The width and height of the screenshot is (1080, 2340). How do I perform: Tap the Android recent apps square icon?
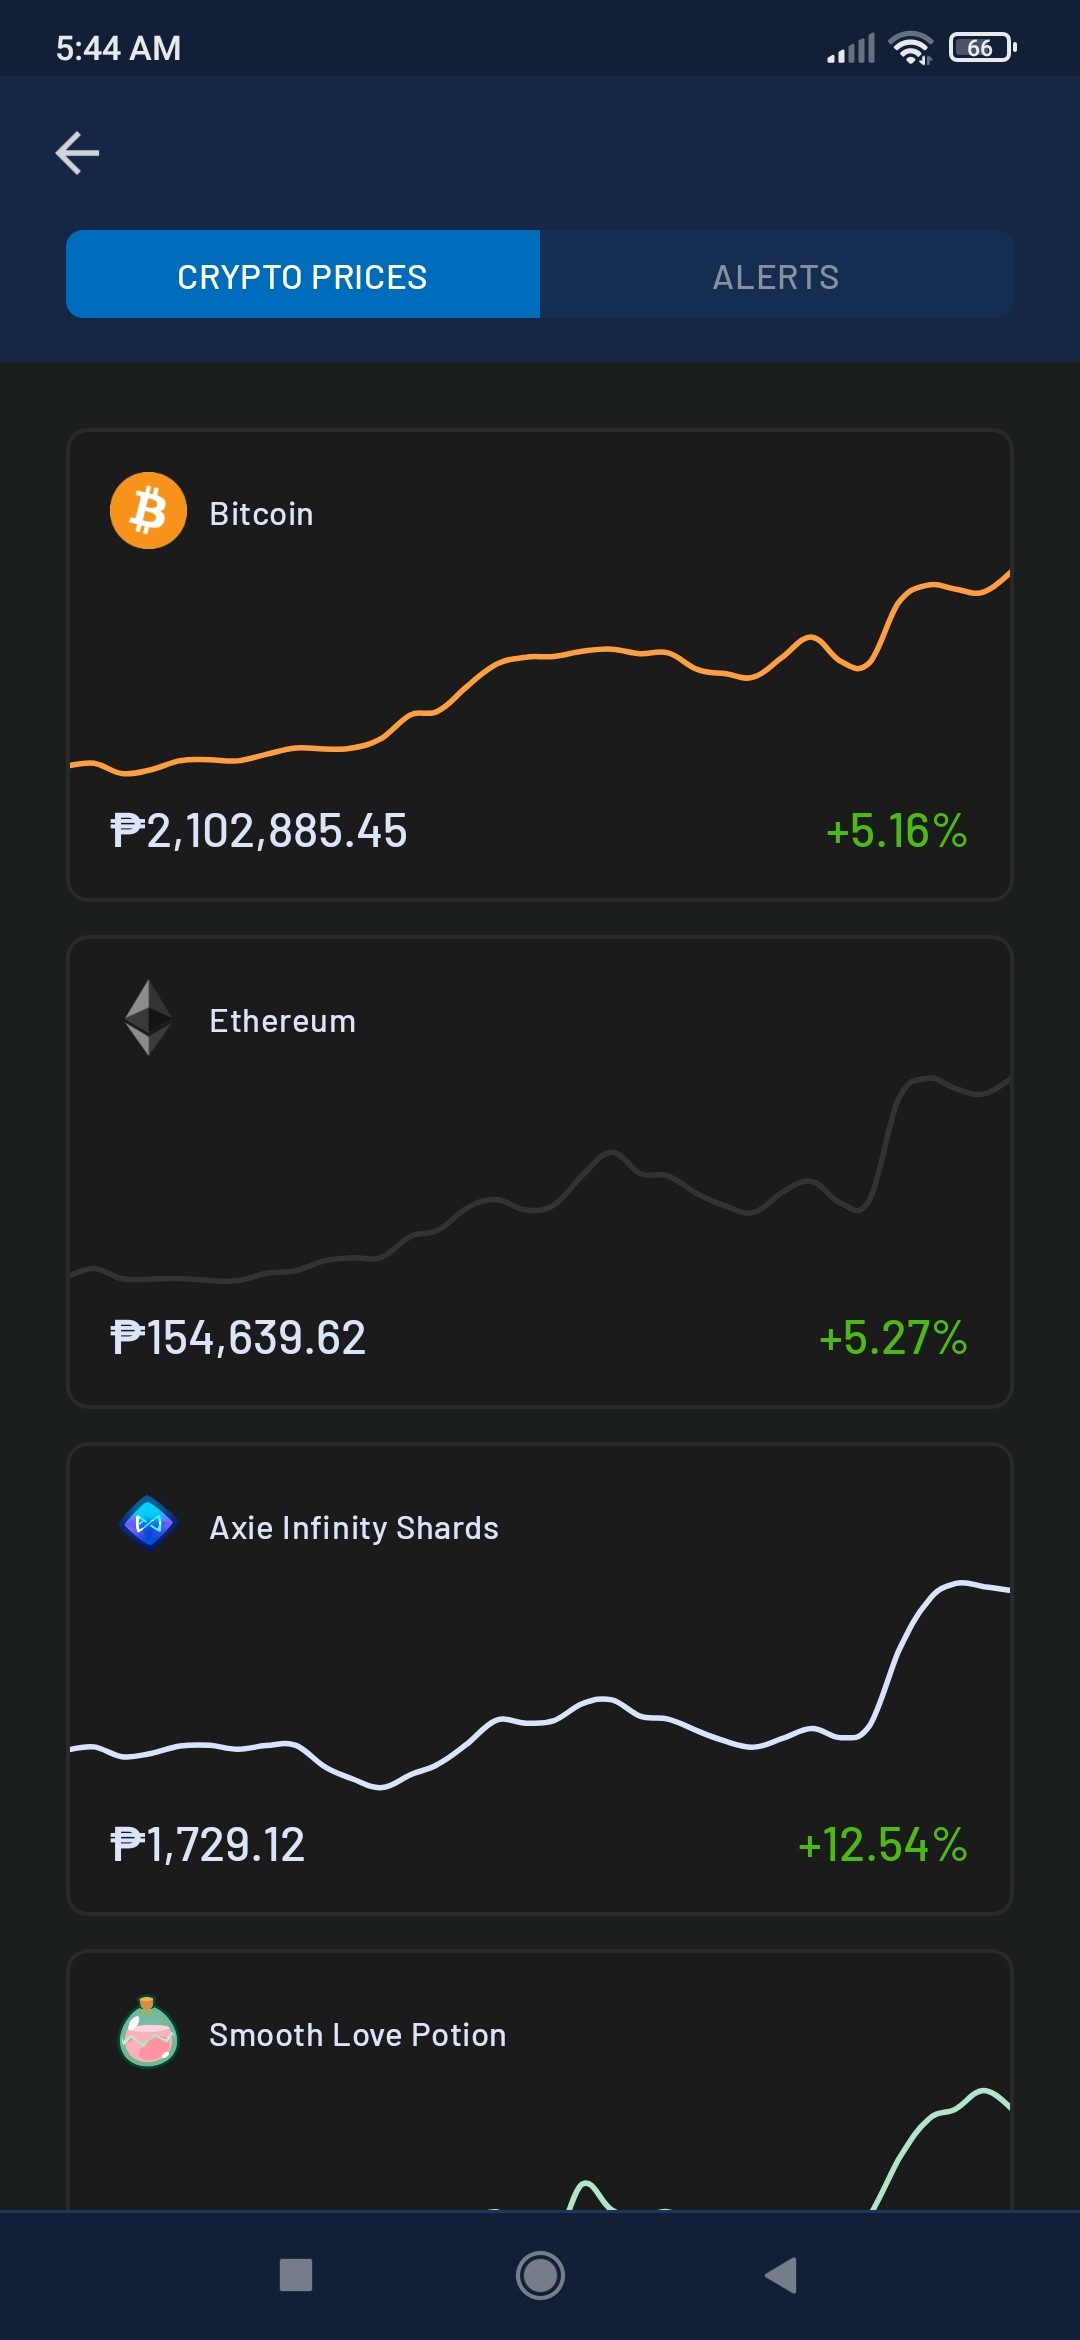point(296,2275)
